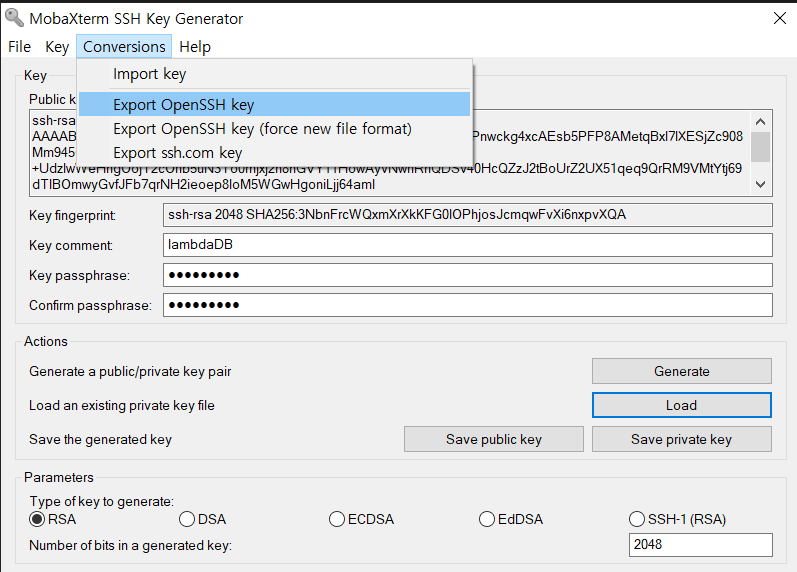Click the 'Key fingerprint:' label
Viewport: 797px width, 572px height.
tap(72, 216)
